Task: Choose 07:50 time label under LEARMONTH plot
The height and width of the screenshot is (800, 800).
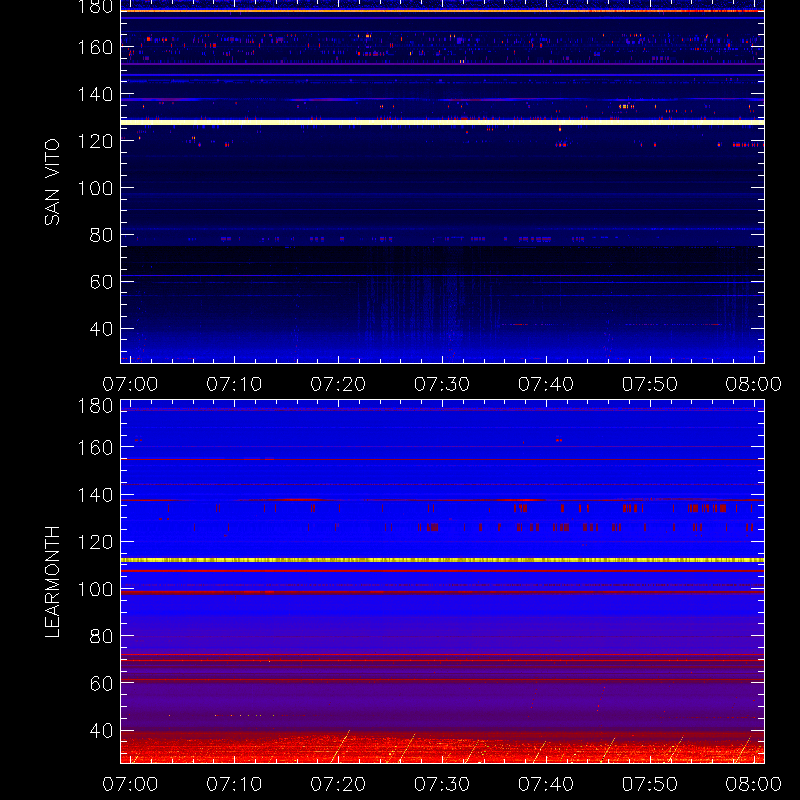Action: tap(650, 784)
